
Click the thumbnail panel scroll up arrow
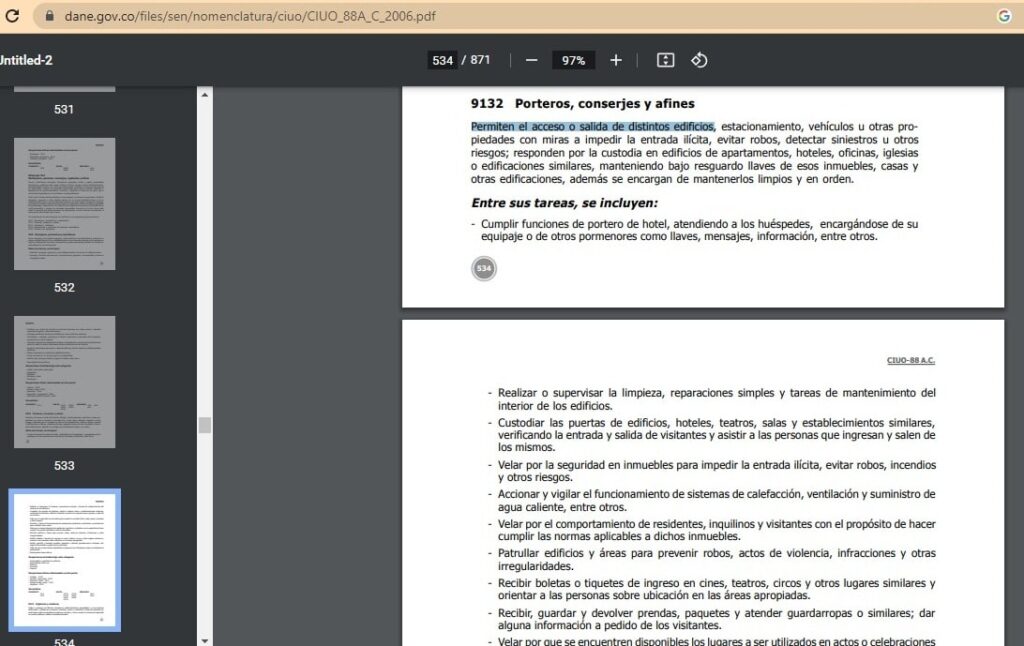205,95
